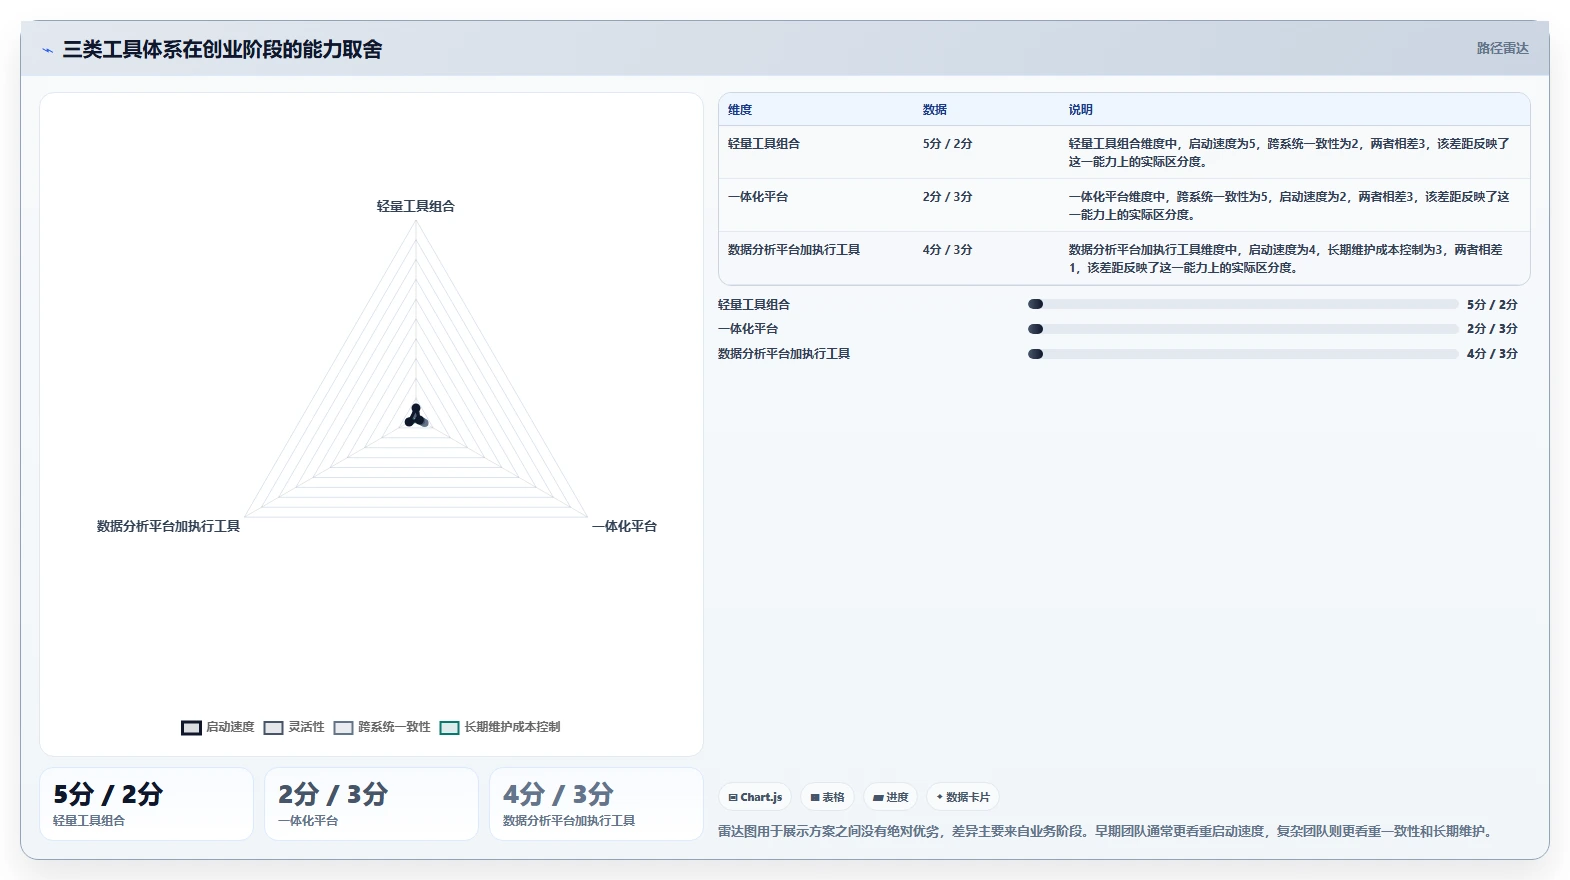Toggle the 灵活性 legend swatch
Image resolution: width=1570 pixels, height=880 pixels.
(x=274, y=728)
